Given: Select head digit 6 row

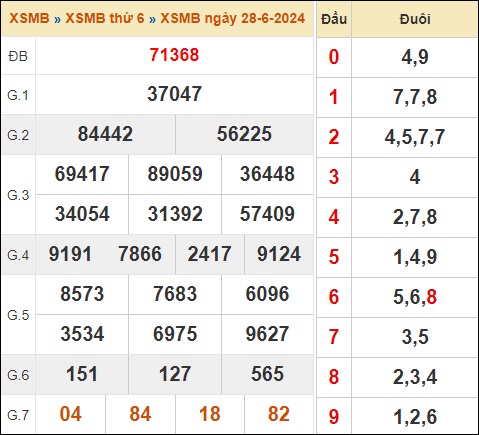Looking at the screenshot, I should [x=397, y=297].
